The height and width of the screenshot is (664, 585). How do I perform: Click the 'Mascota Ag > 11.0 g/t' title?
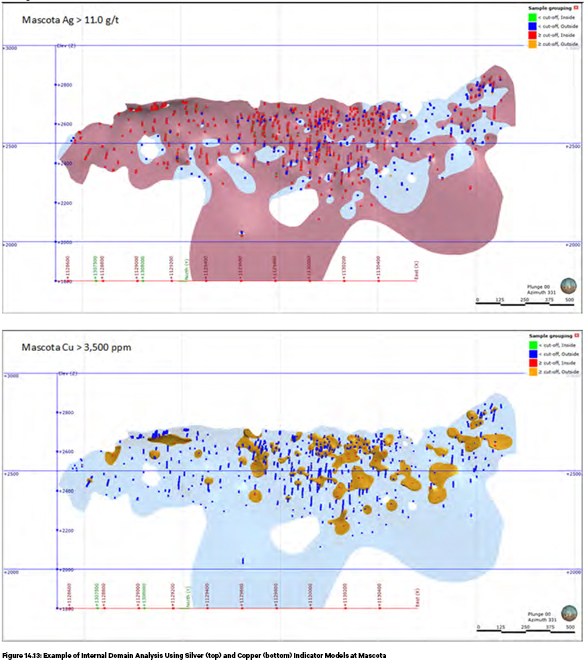[x=70, y=20]
